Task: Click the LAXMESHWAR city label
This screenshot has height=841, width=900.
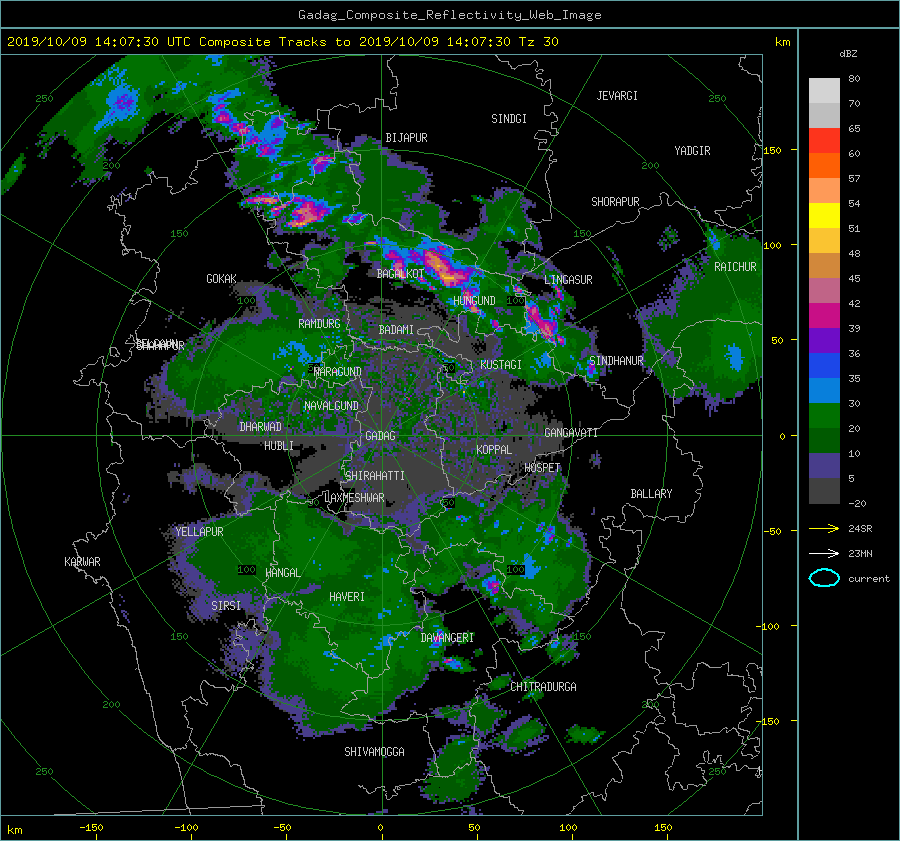Action: coord(355,498)
